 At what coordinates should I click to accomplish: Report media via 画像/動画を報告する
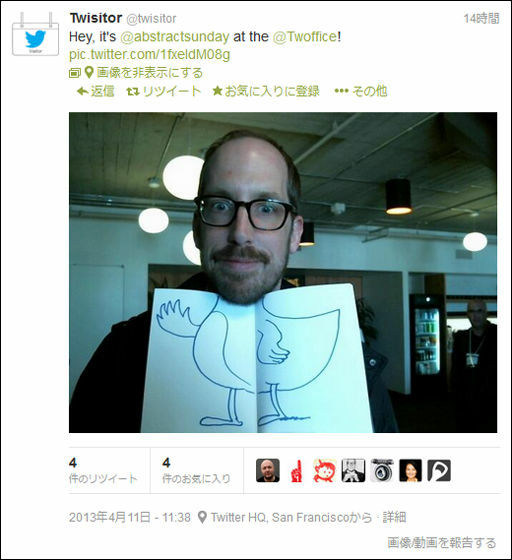pos(442,542)
